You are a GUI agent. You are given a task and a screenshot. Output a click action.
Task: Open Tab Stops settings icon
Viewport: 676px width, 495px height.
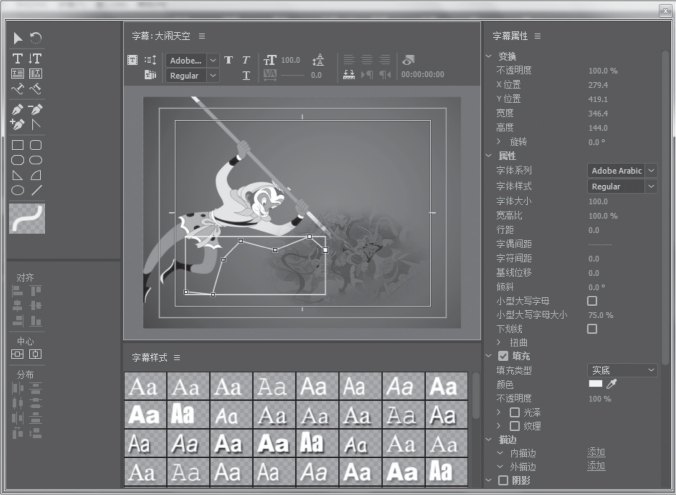coord(349,75)
